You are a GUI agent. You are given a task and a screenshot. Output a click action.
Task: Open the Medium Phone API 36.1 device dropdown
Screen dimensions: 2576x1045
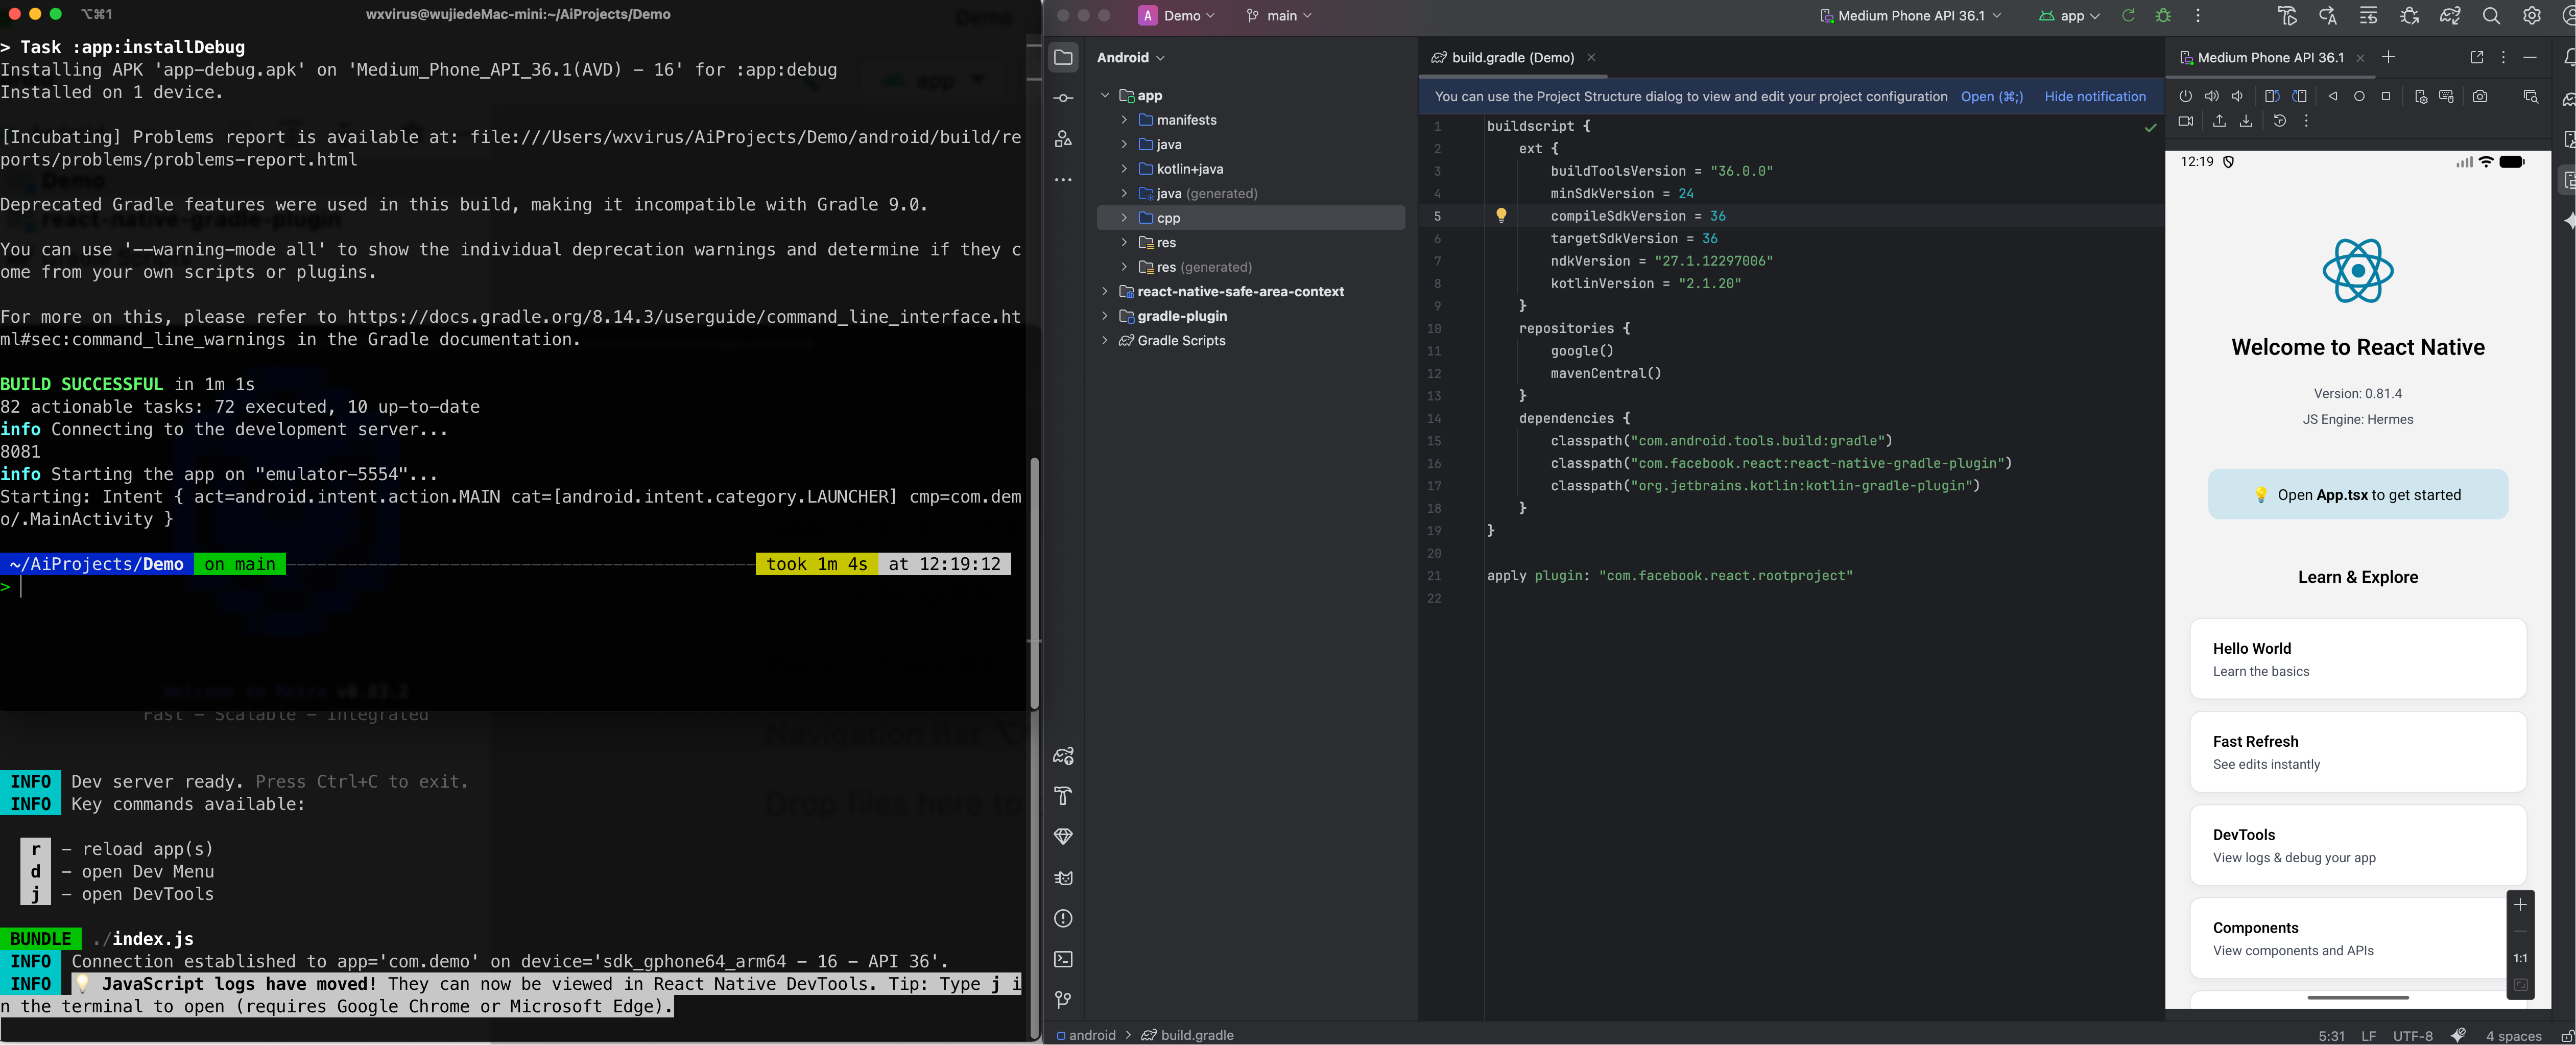click(1911, 16)
